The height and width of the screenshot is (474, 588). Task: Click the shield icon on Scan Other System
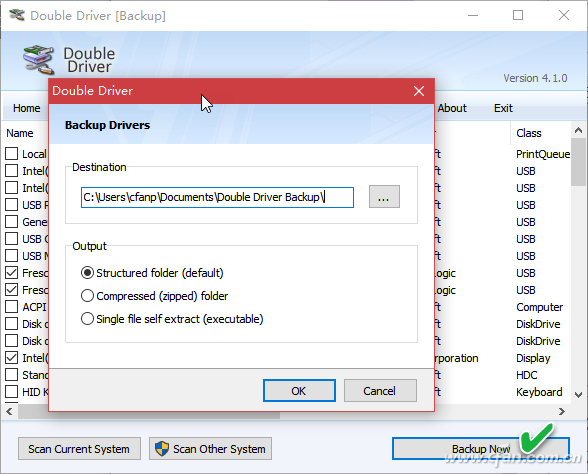pos(162,448)
